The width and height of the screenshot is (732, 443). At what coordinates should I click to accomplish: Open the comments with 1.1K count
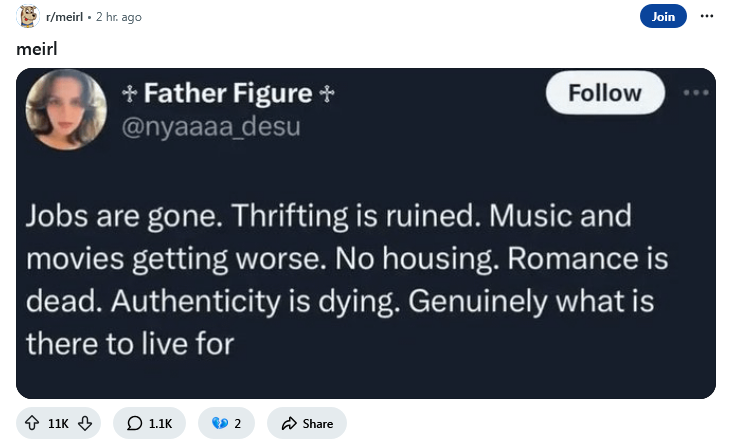[x=149, y=423]
